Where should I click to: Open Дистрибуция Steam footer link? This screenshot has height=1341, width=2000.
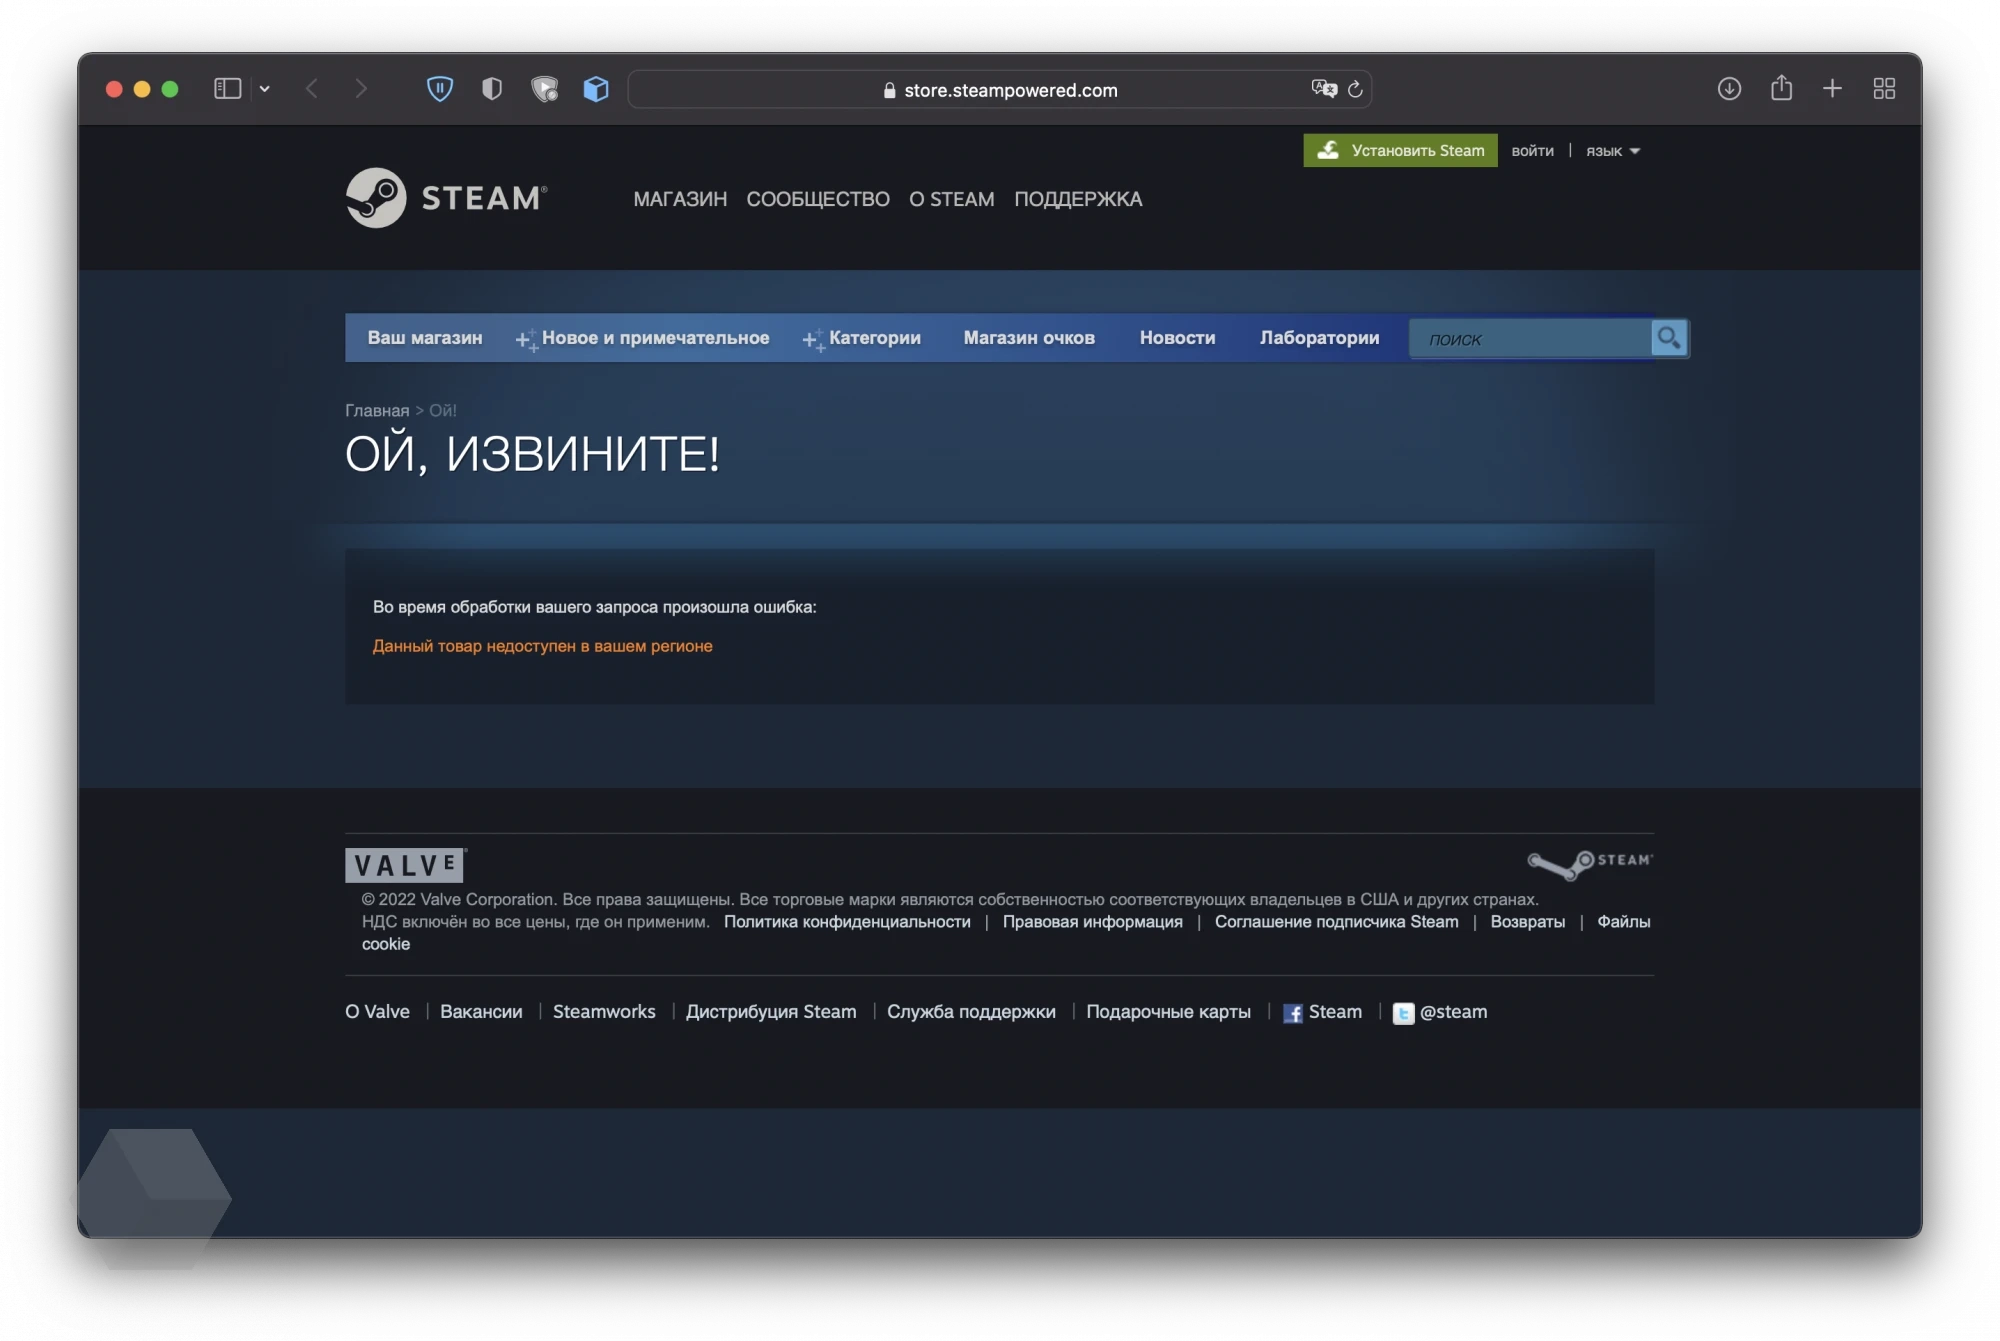pyautogui.click(x=771, y=1012)
